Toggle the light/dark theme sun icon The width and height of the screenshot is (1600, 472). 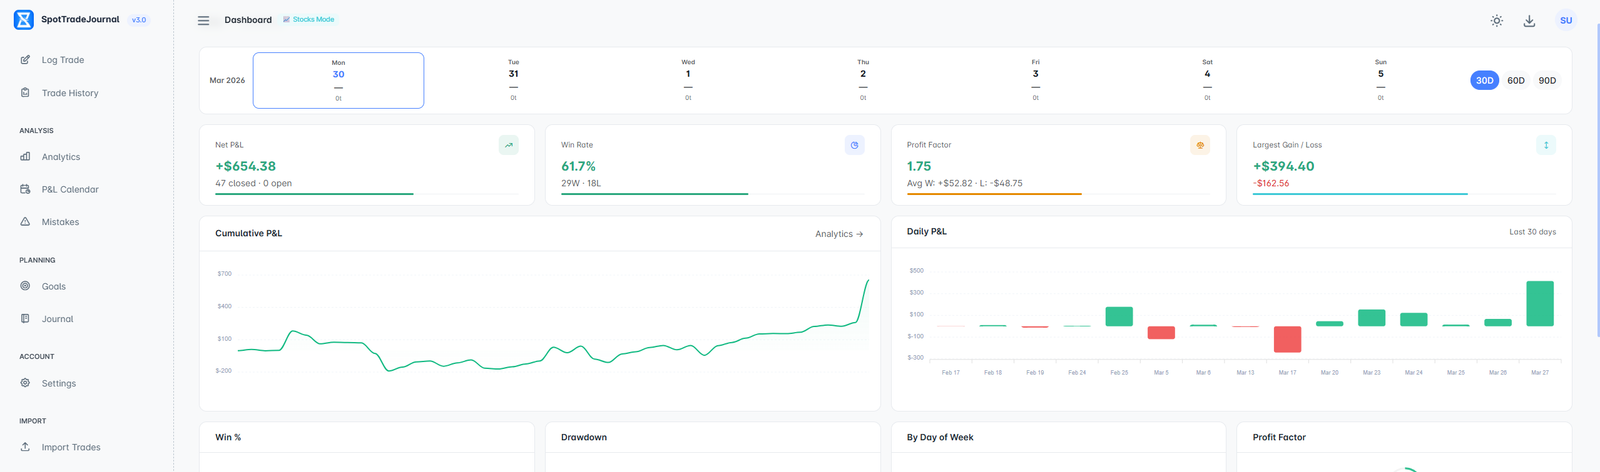pyautogui.click(x=1497, y=20)
